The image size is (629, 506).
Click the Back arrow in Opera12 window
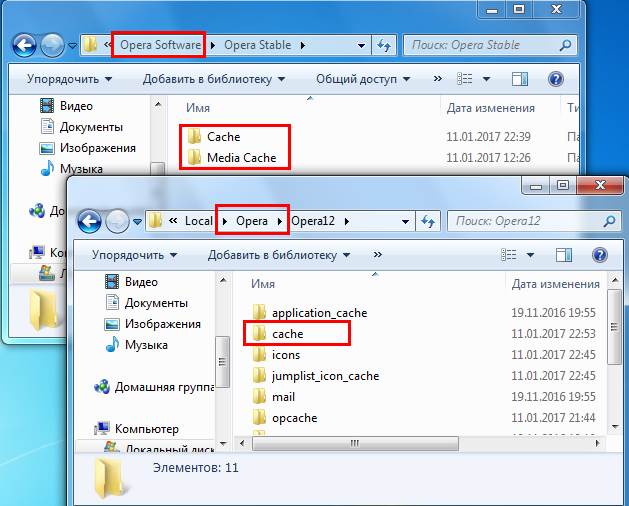coord(89,221)
